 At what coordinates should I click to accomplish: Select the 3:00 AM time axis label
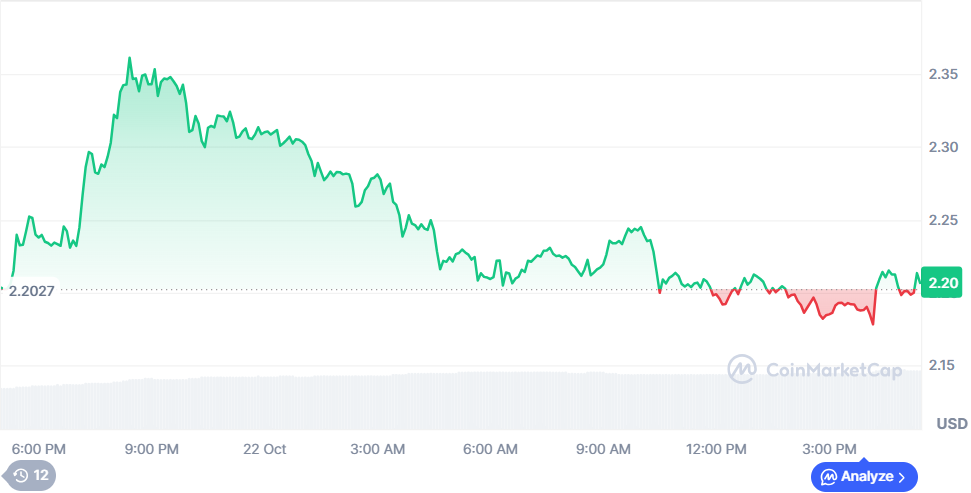tap(380, 449)
